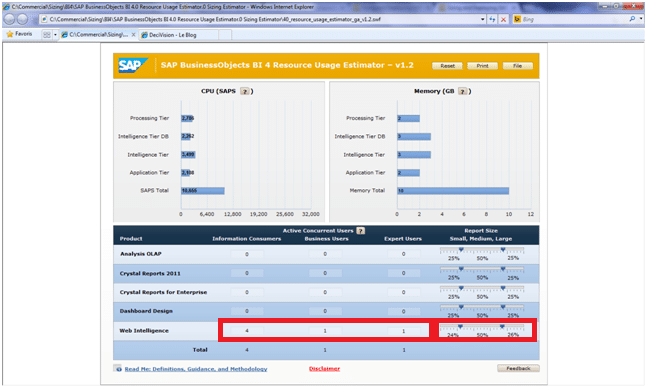
Task: Click the Print button
Action: point(482,66)
